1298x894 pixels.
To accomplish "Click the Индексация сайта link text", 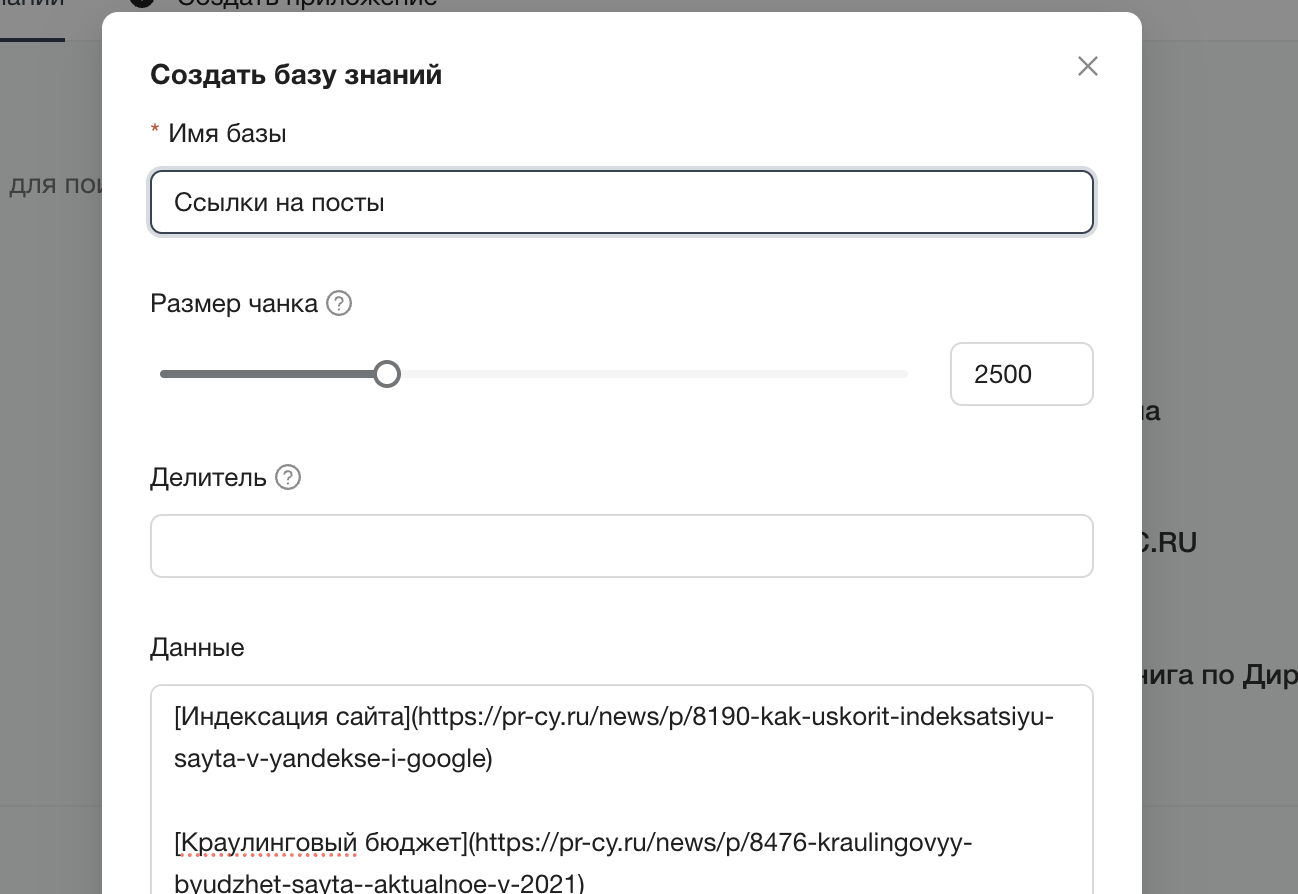I will [x=260, y=716].
